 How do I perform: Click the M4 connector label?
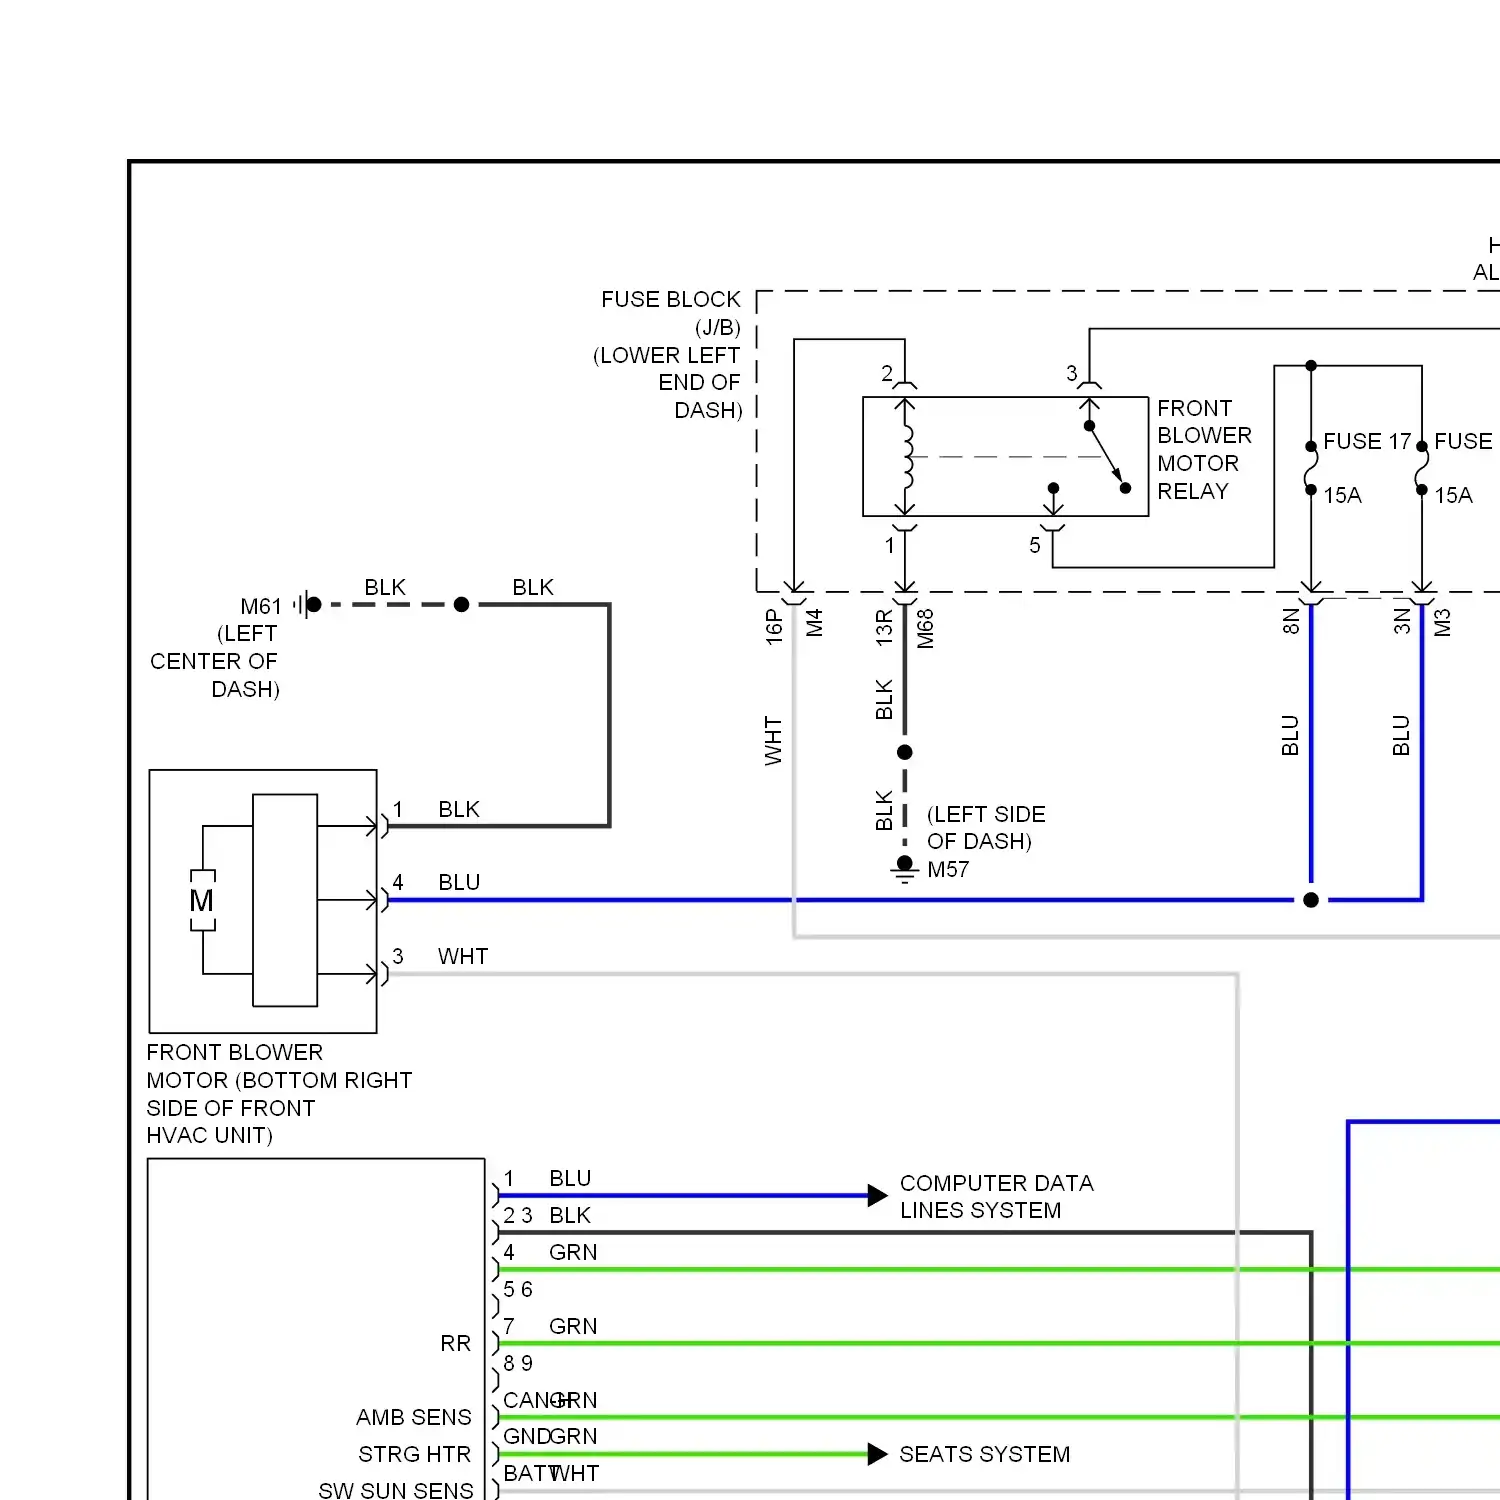coord(814,623)
